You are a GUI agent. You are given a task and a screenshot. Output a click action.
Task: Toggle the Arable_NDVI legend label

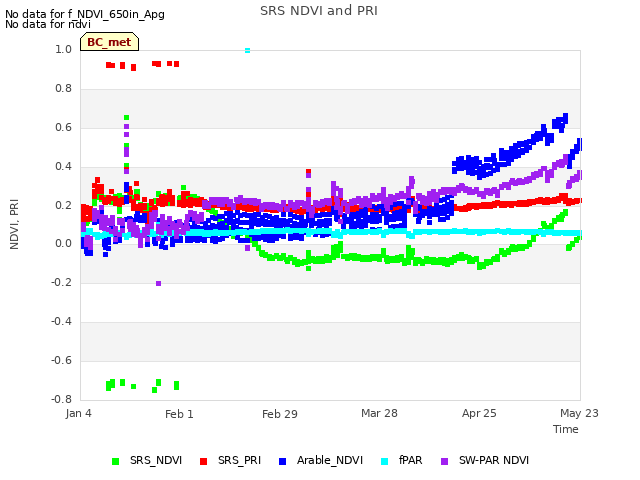tap(330, 460)
